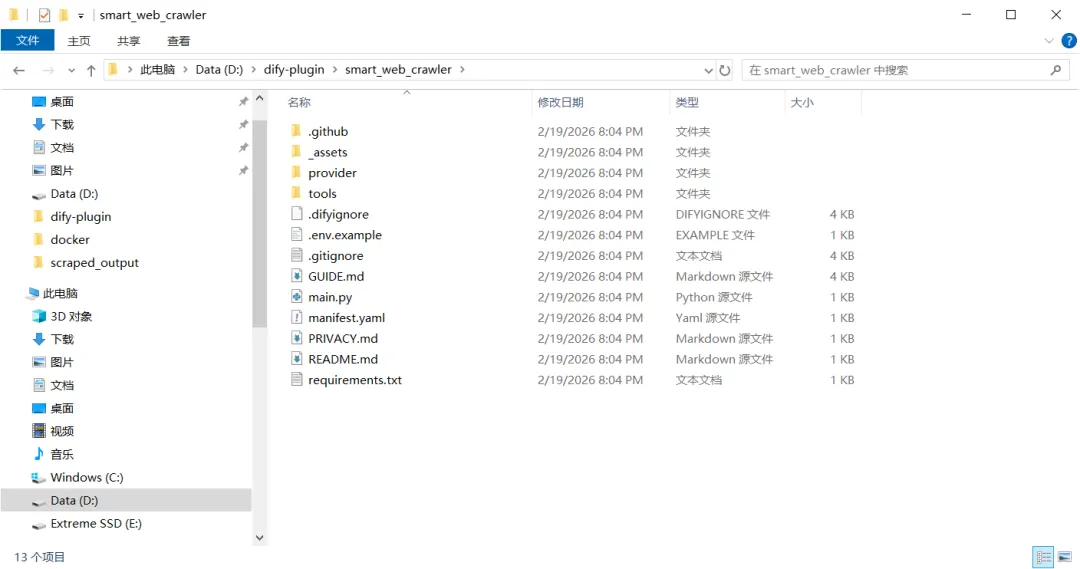
Task: Click navigation pane scroll down arrow
Action: pos(260,538)
